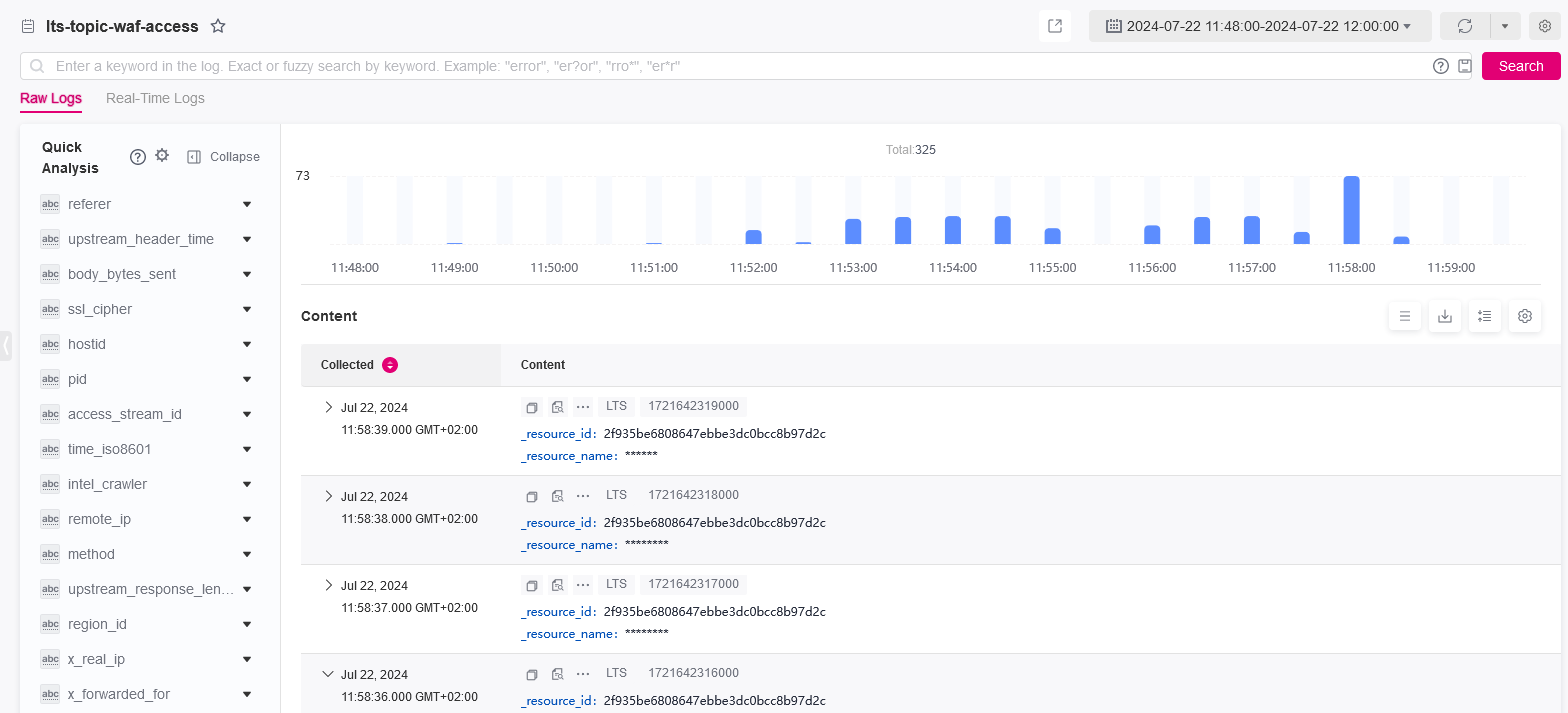The image size is (1568, 713).
Task: Toggle Collected time sort order
Action: coord(390,365)
